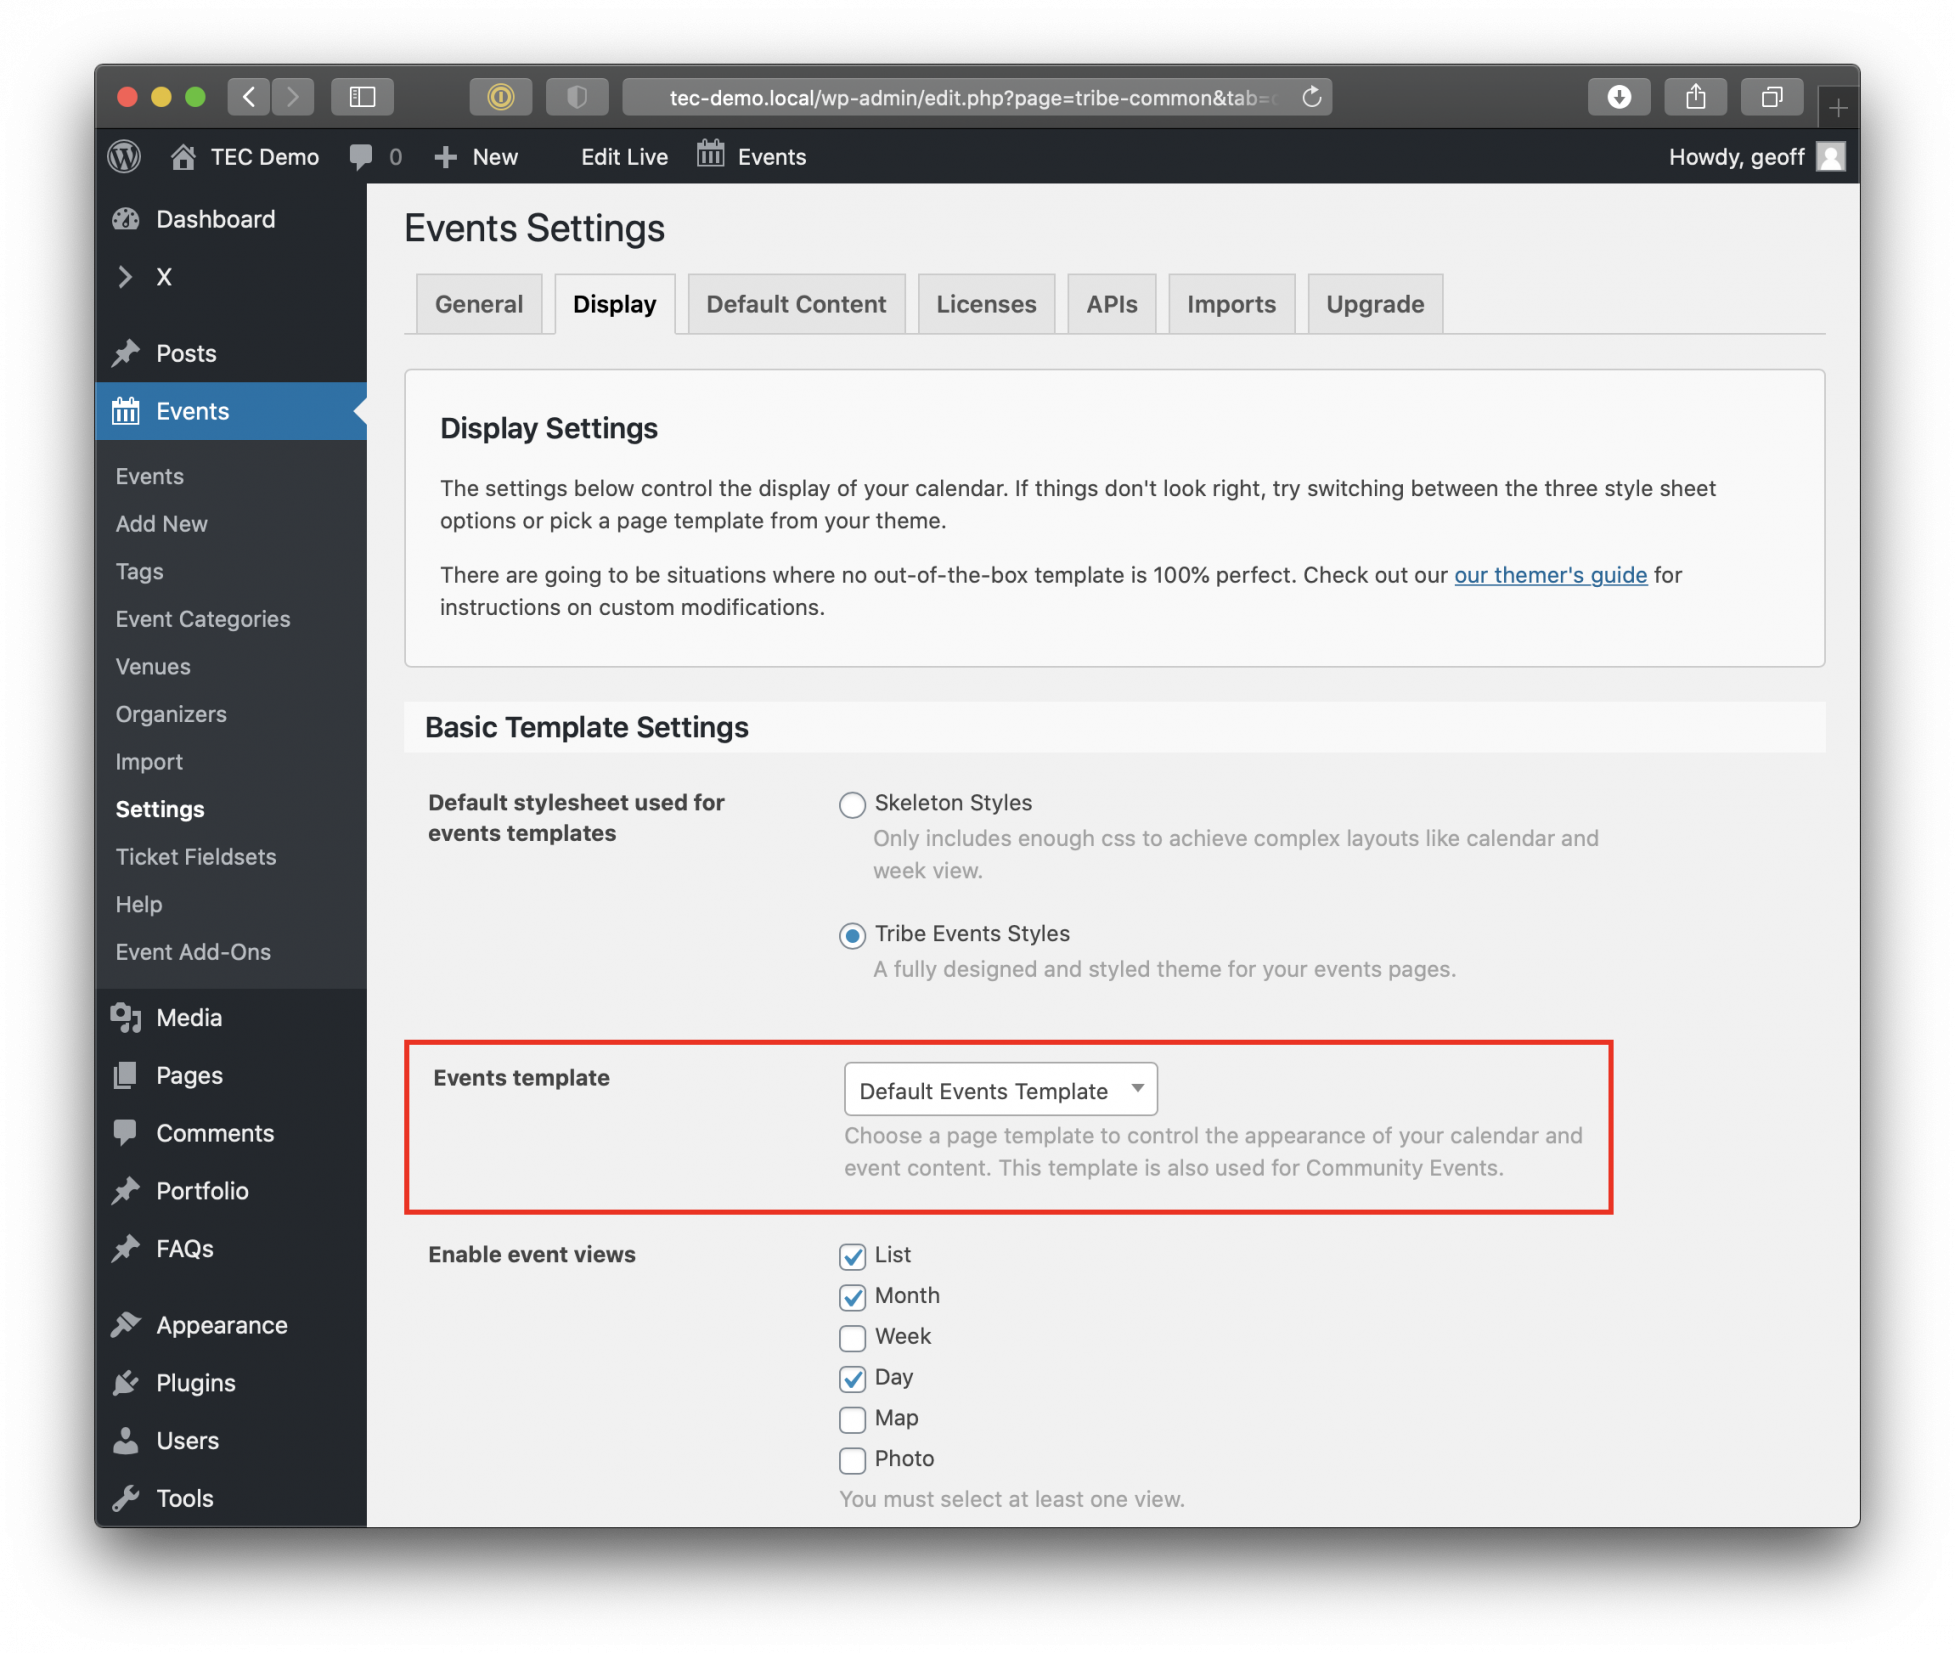Viewport: 1955px width, 1653px height.
Task: Select Skeleton Styles radio button
Action: tap(852, 805)
